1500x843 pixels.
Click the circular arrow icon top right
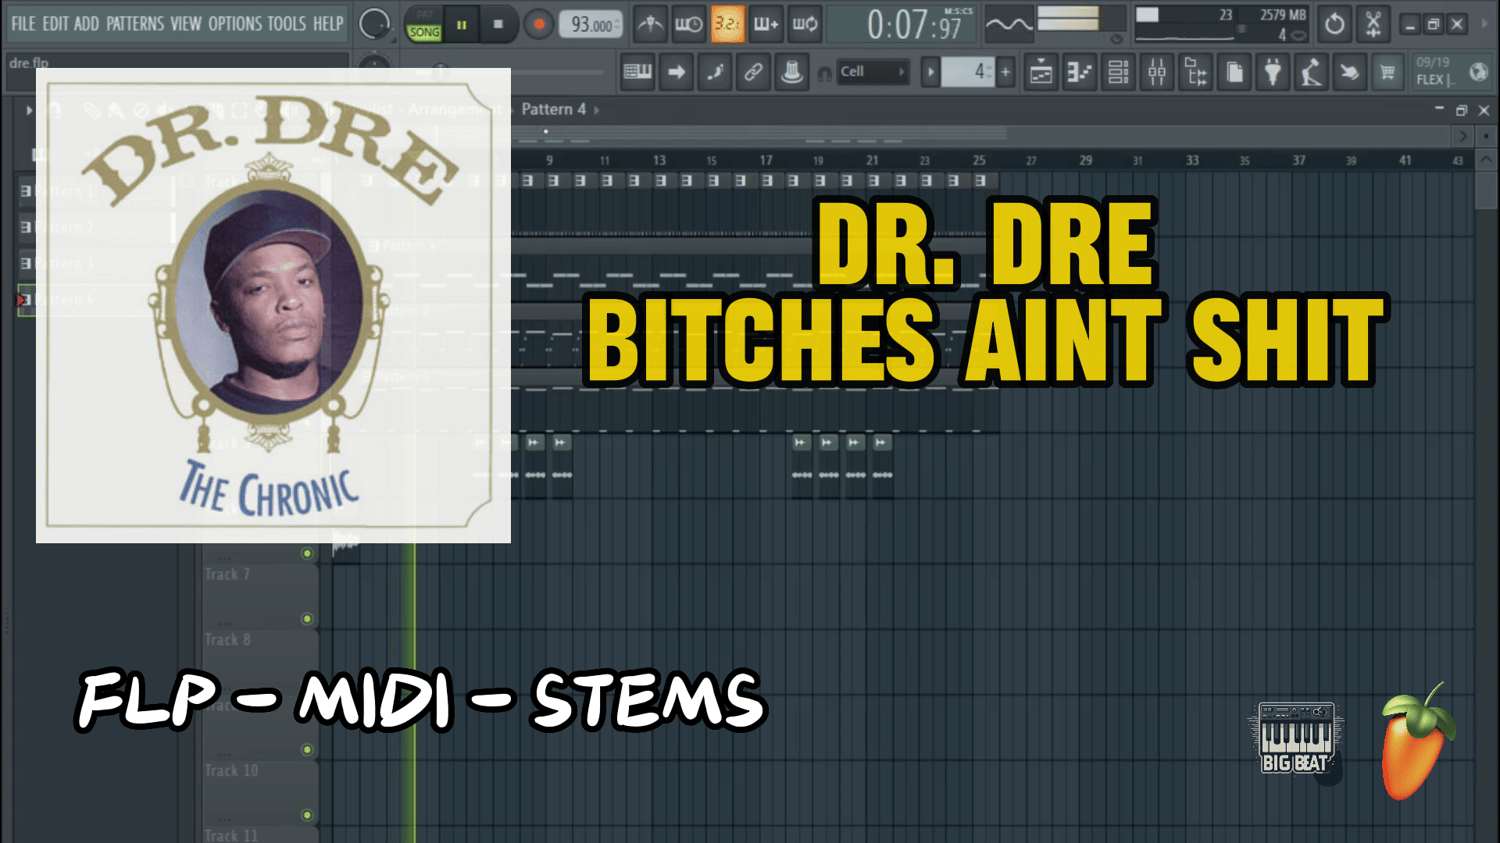(1335, 24)
